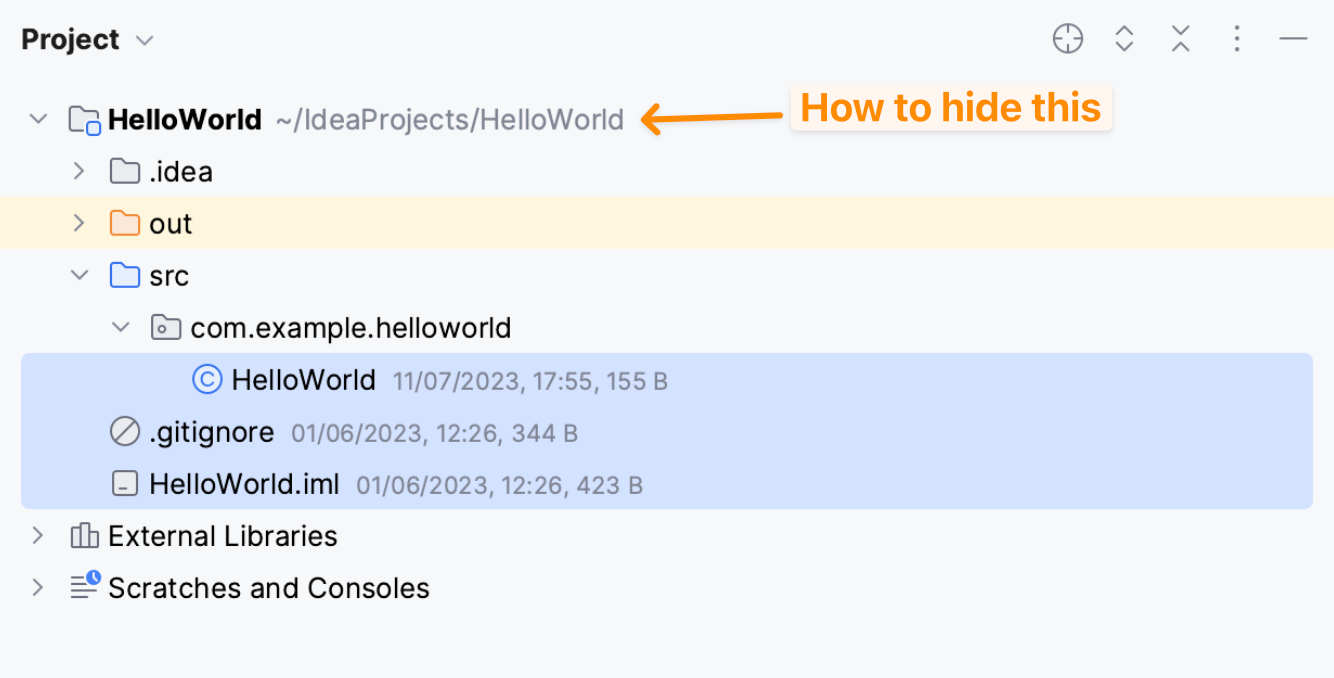The width and height of the screenshot is (1334, 678).
Task: Open the Project view dropdown
Action: click(145, 41)
